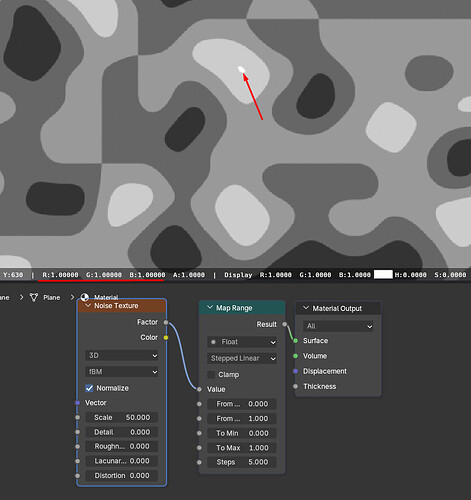Click the Plane breadcrumb label
The height and width of the screenshot is (500, 471).
pyautogui.click(x=52, y=297)
